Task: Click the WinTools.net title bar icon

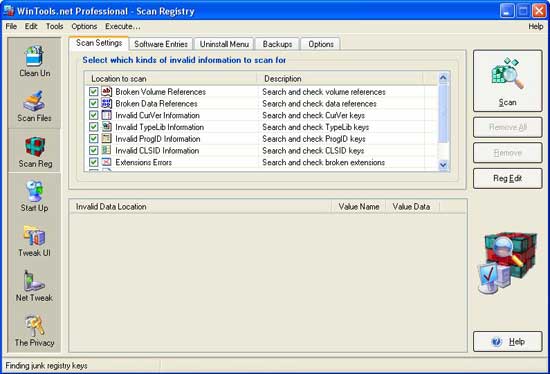Action: [9, 11]
